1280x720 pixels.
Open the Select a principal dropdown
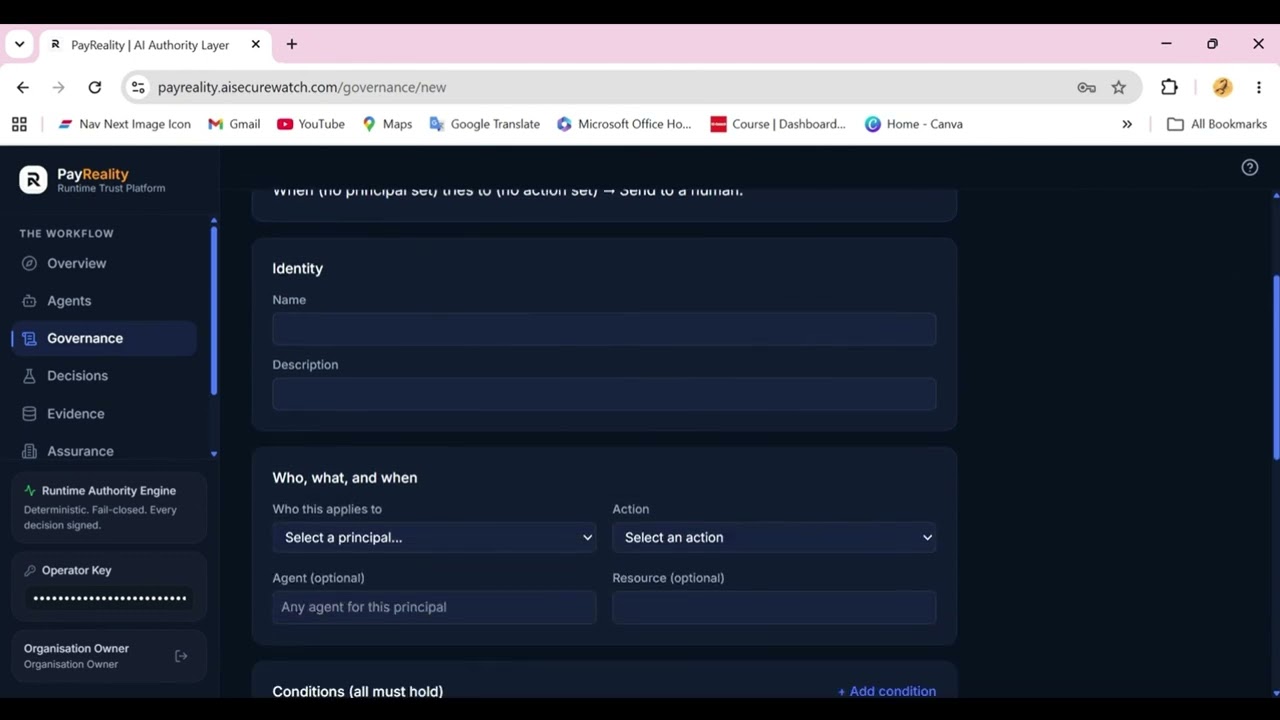pos(434,538)
